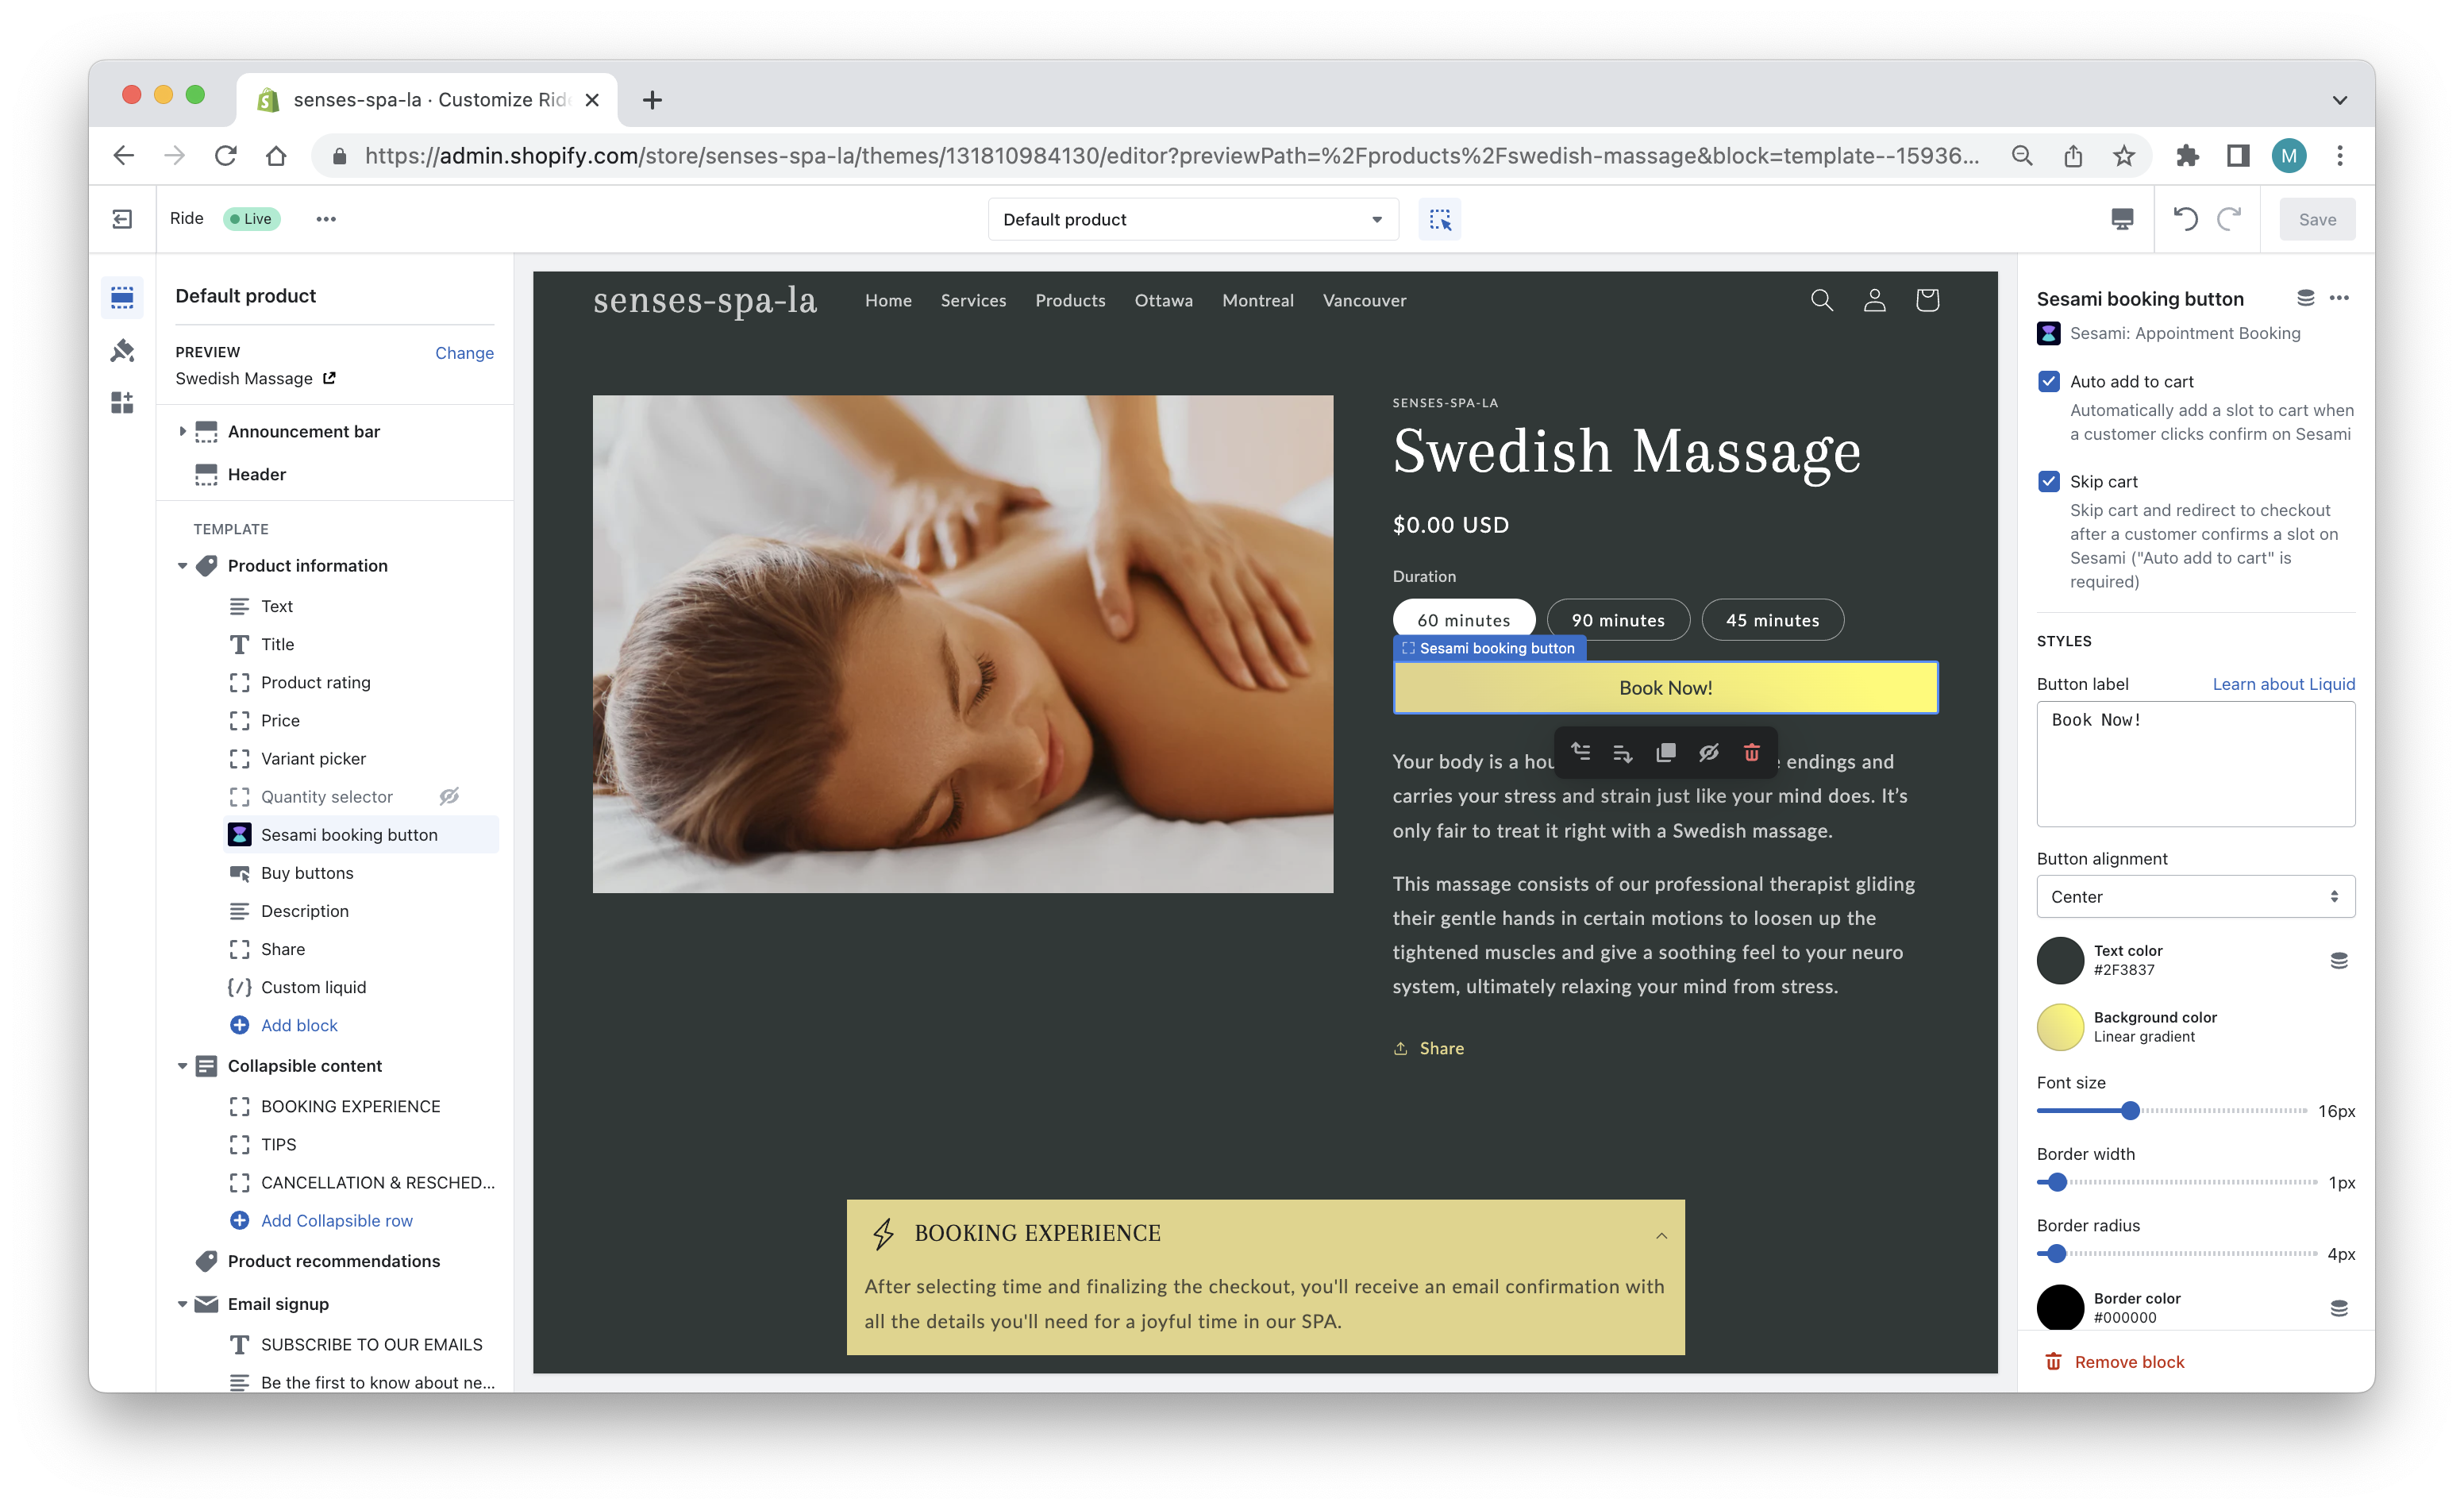Open Swedish Massage preview external link icon
The image size is (2464, 1510).
329,378
